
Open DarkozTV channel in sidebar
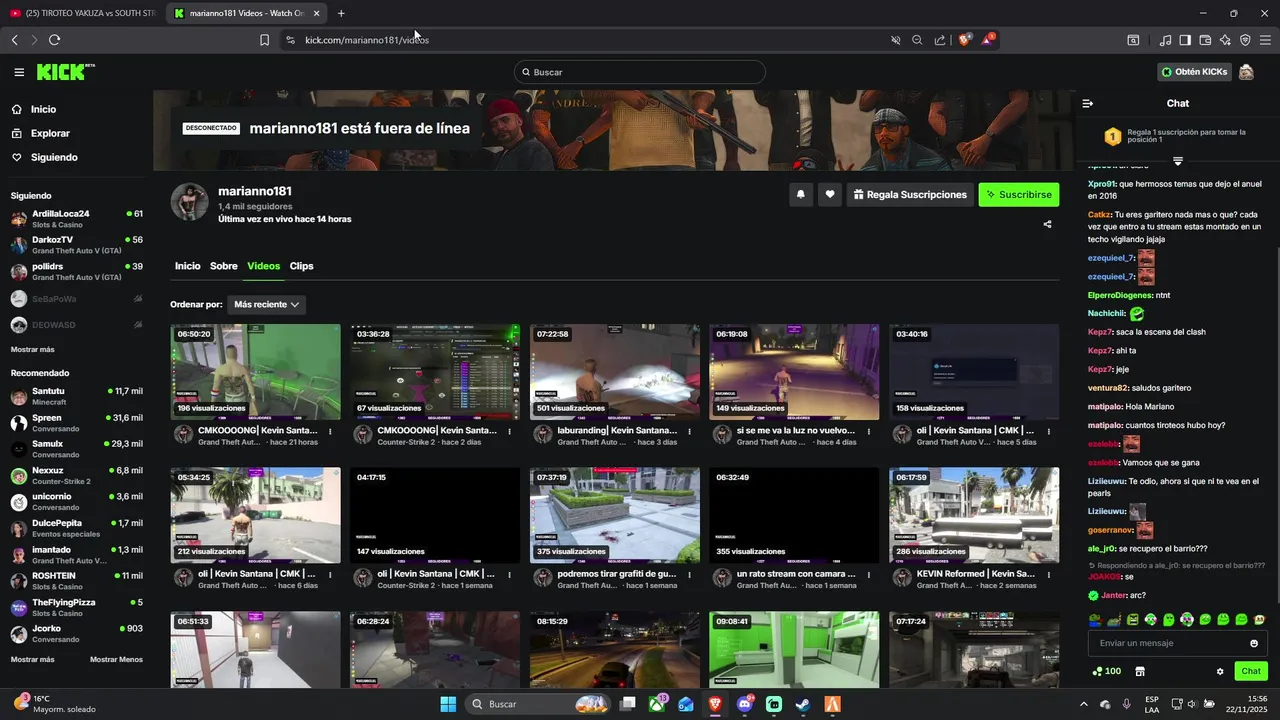(x=76, y=245)
